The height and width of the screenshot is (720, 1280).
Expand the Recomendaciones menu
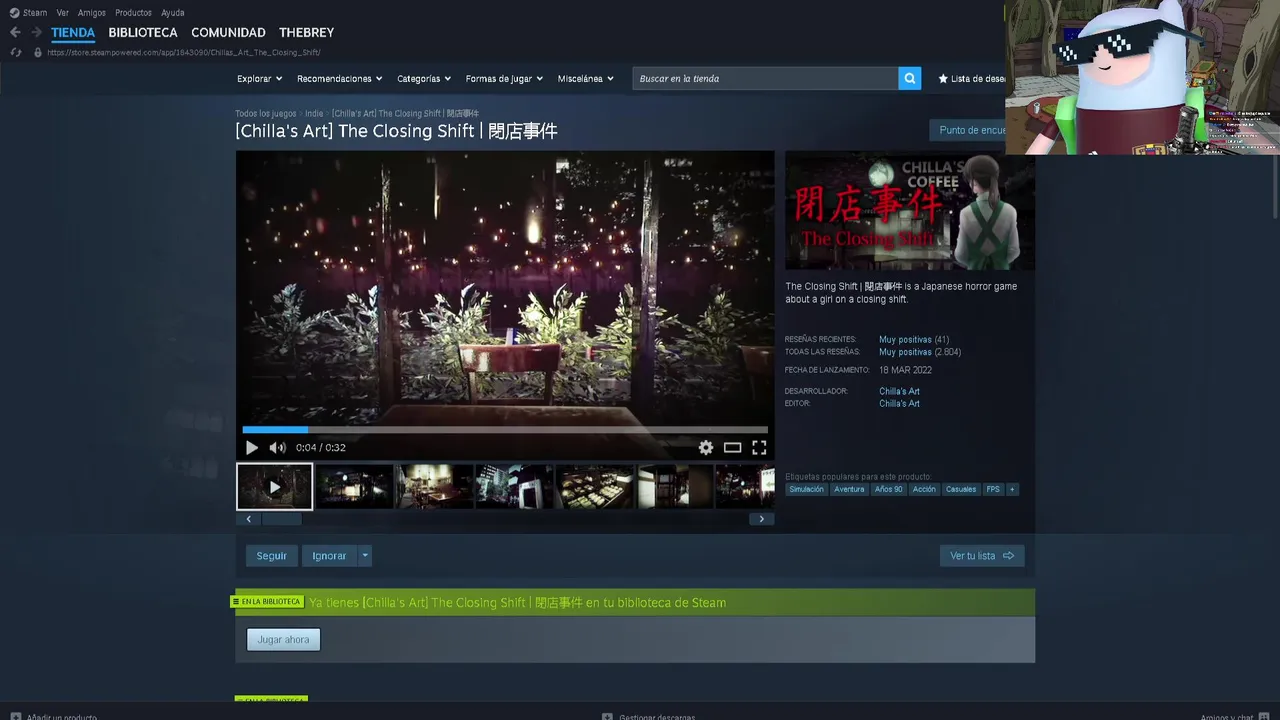340,78
